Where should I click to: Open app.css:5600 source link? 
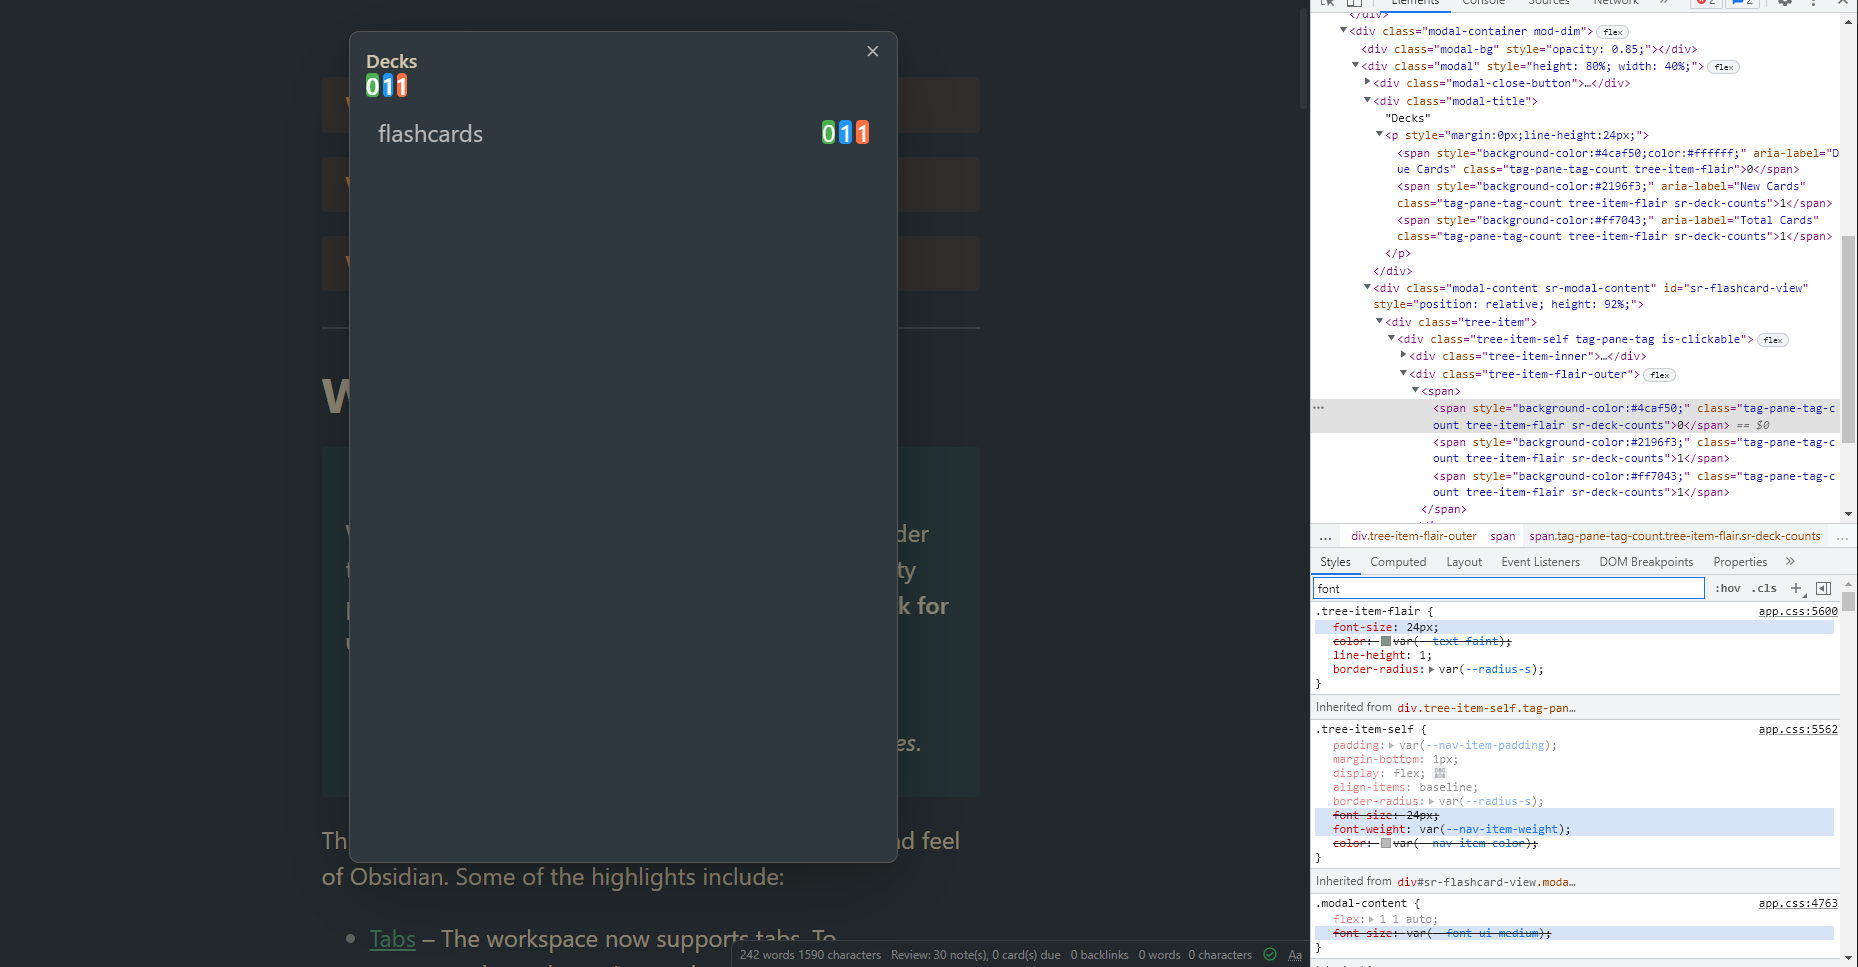(1797, 611)
